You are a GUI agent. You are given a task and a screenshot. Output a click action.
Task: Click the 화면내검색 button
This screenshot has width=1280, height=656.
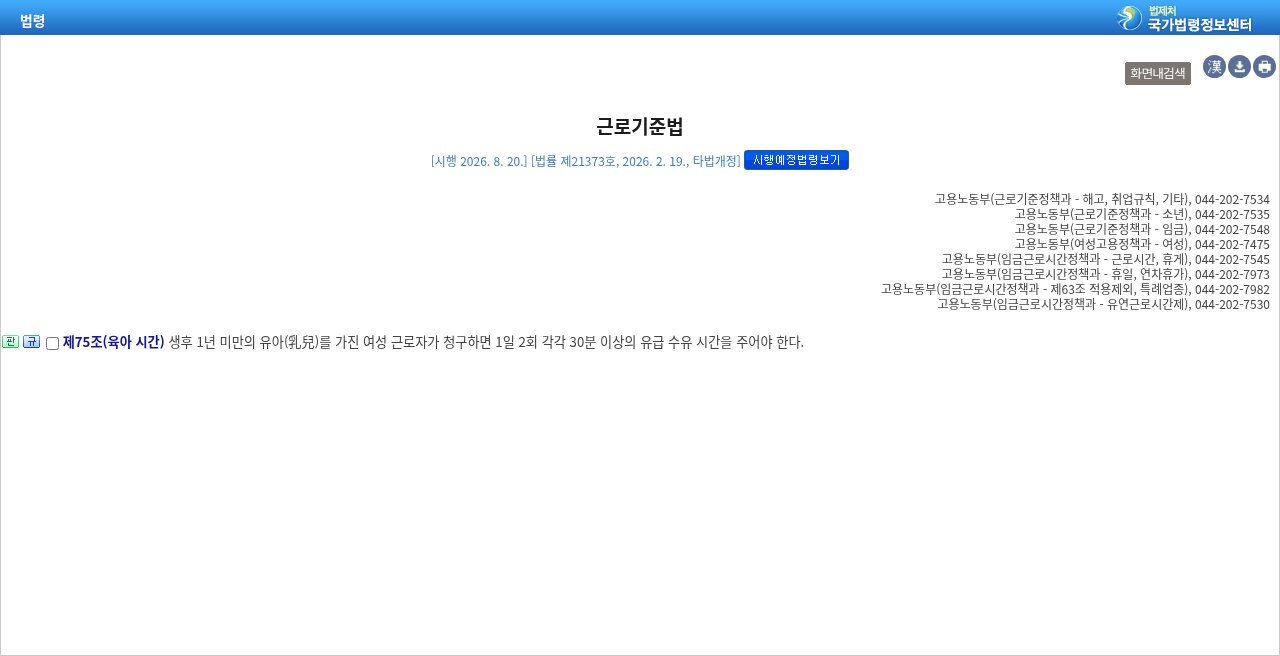[x=1158, y=73]
